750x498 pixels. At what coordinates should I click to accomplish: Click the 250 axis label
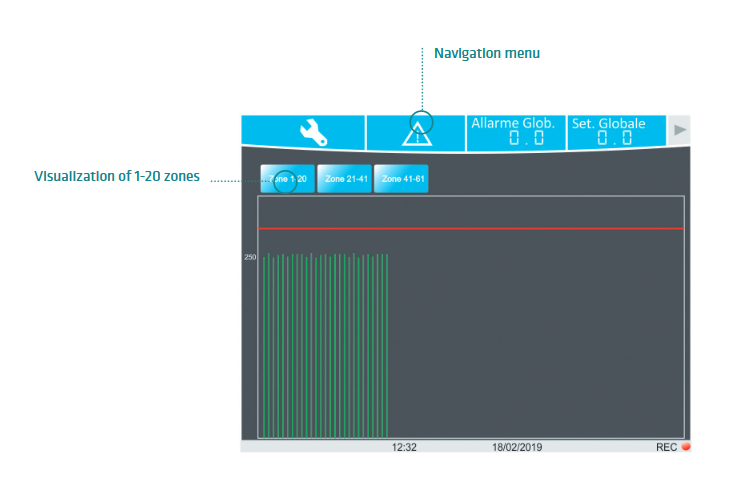(x=250, y=257)
